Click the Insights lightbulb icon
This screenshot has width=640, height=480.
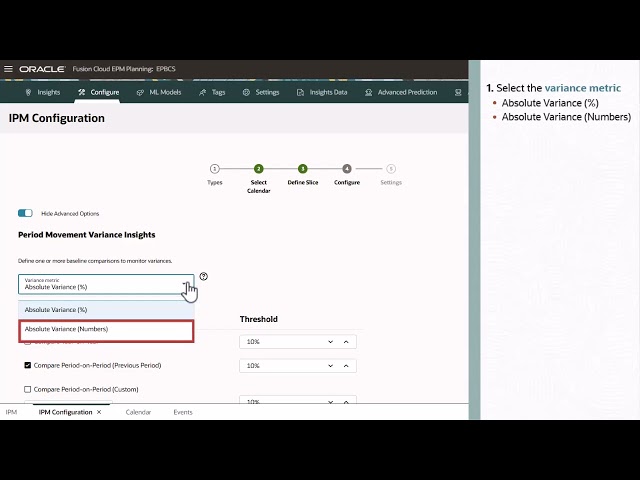pos(28,92)
